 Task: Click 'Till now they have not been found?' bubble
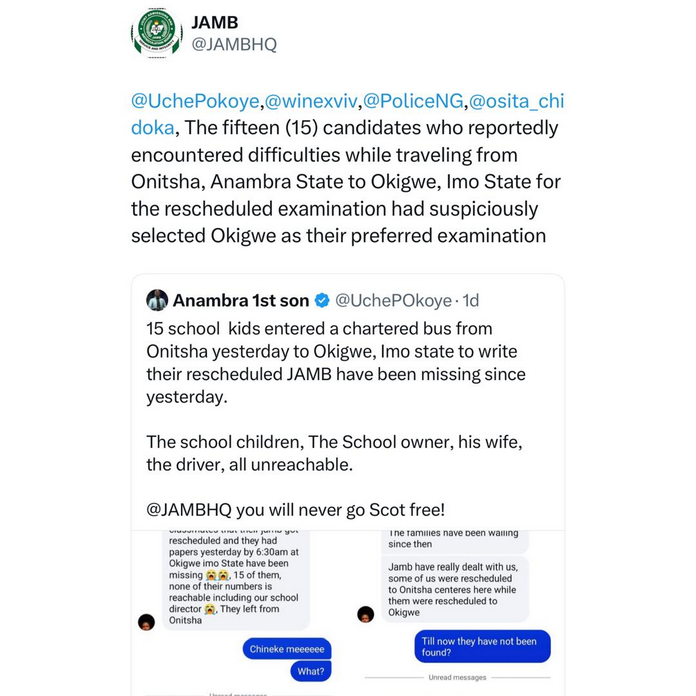(481, 648)
